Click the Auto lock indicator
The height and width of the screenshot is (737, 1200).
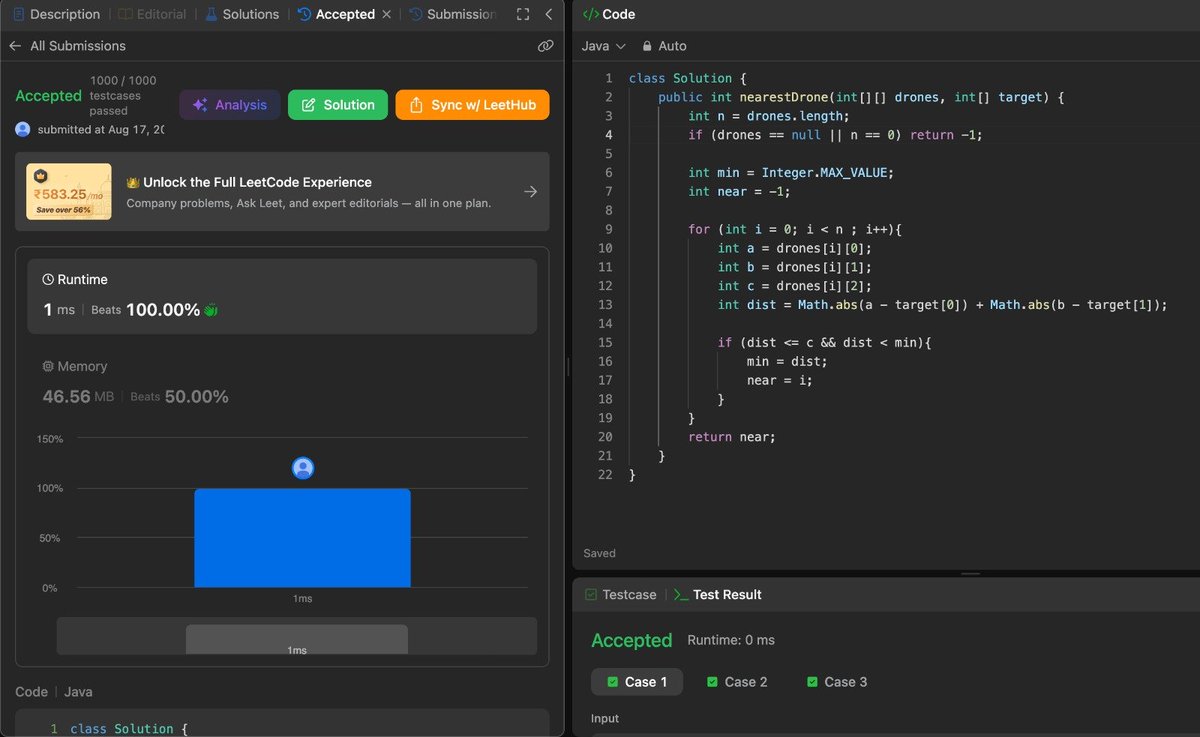tap(664, 46)
